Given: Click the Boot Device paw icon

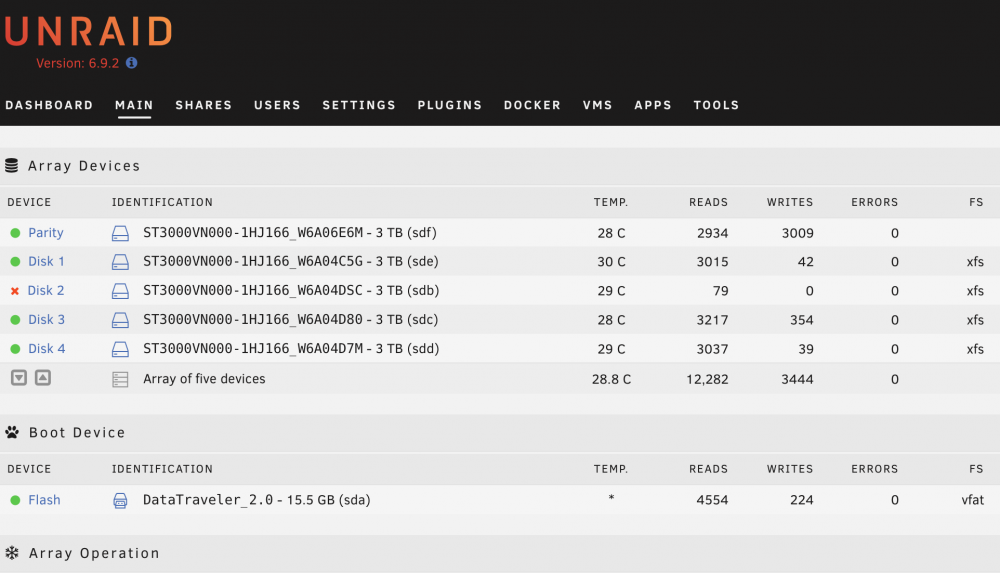Looking at the screenshot, I should [12, 433].
